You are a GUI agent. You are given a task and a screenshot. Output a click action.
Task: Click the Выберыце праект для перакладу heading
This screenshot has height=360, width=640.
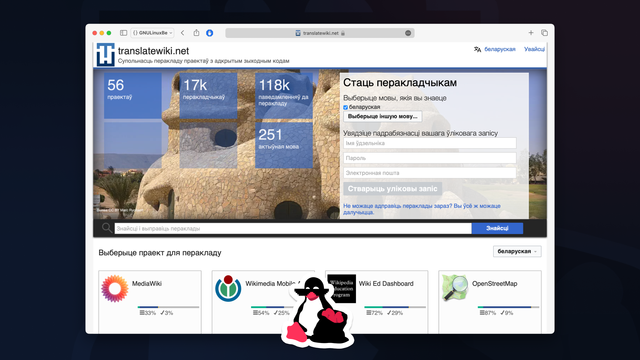pos(160,253)
